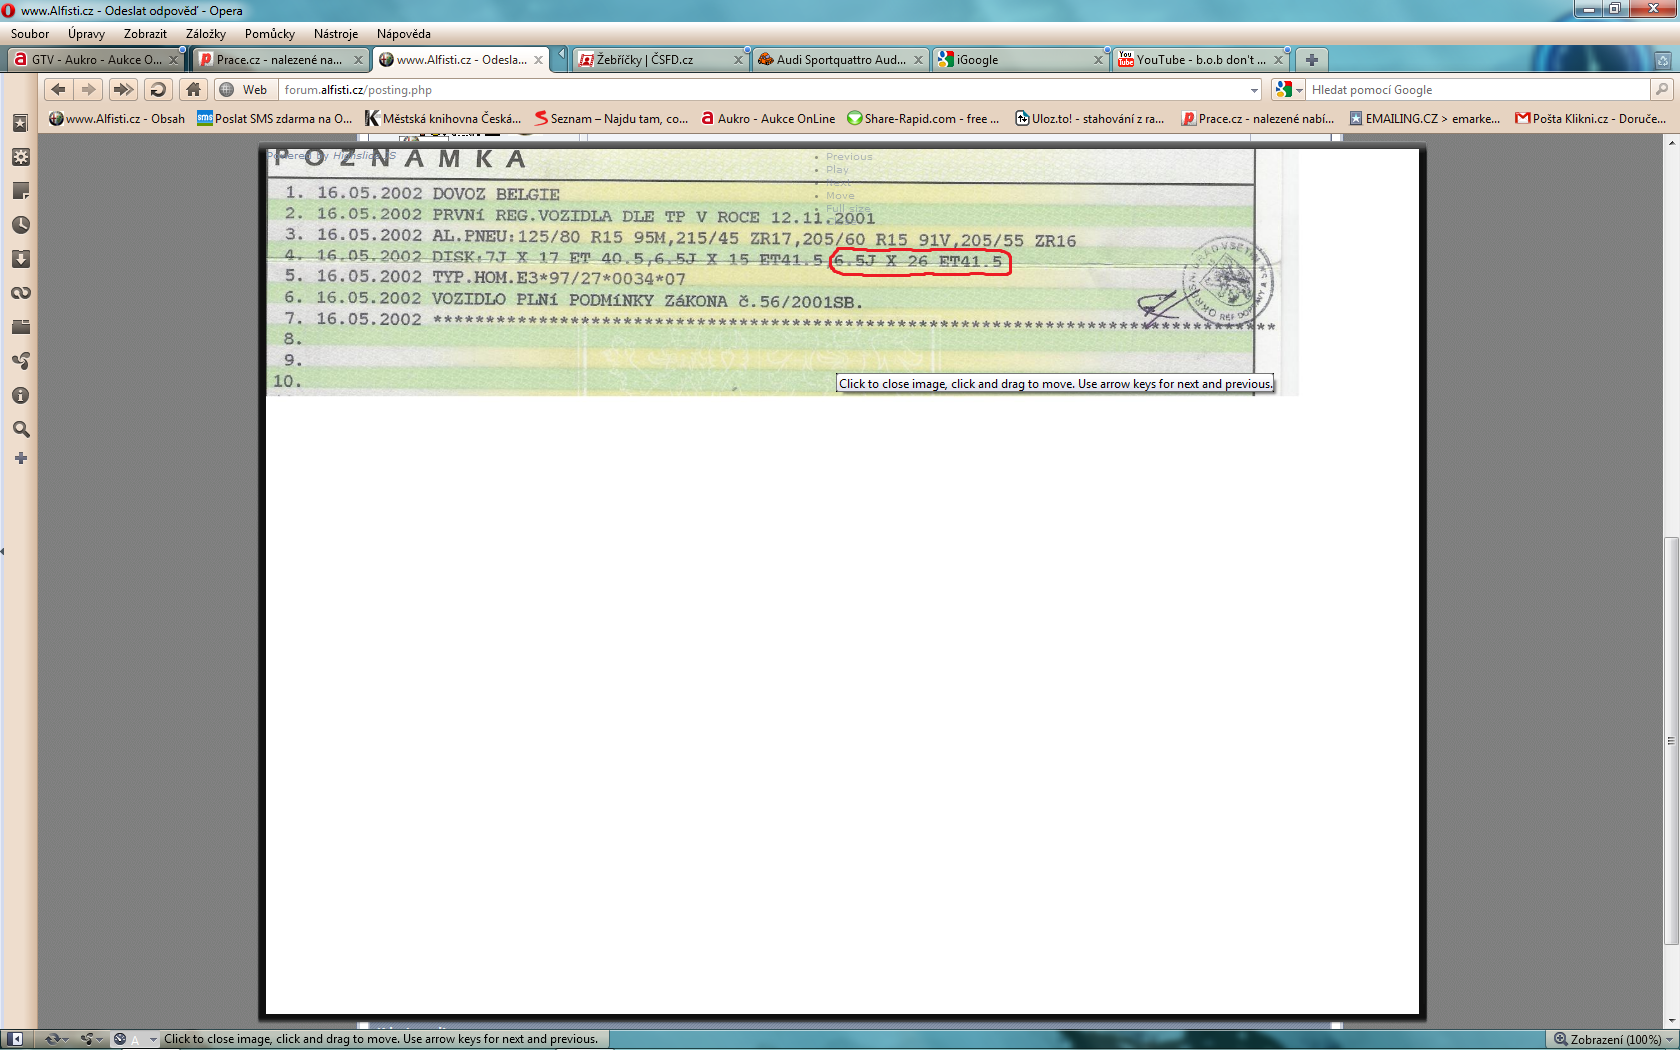Open a new tab with plus button

1312,60
